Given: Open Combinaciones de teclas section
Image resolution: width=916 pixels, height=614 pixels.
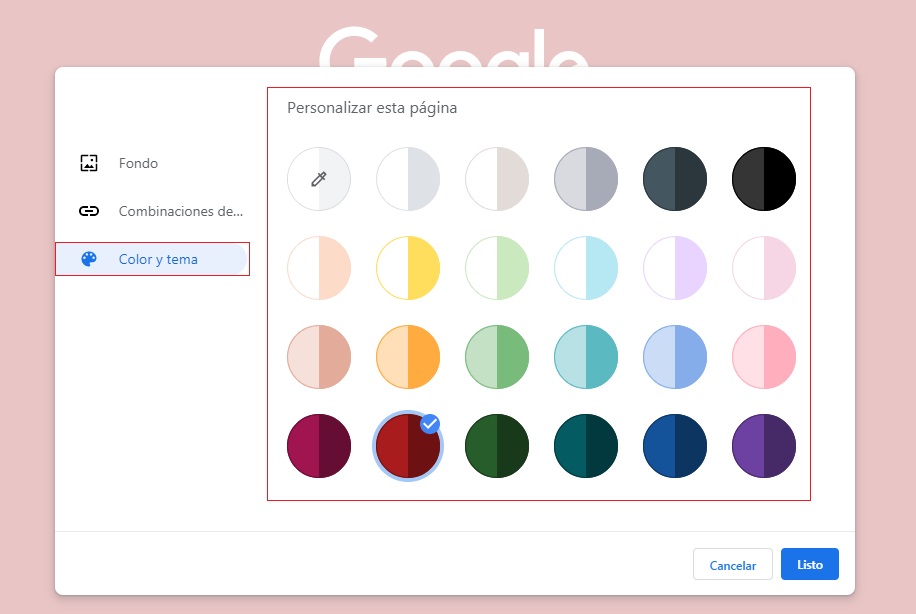Looking at the screenshot, I should click(x=180, y=211).
